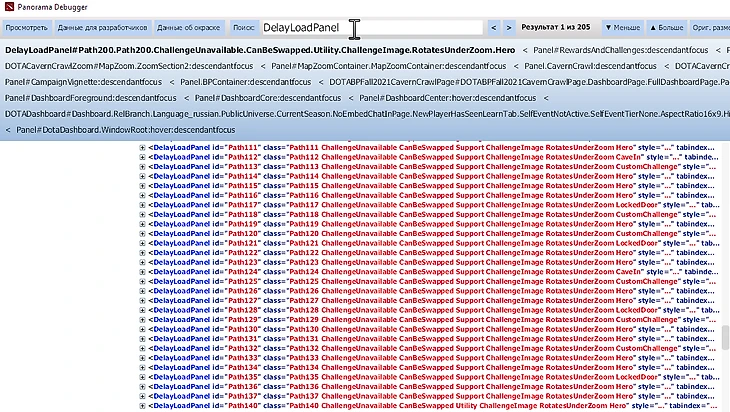Expand the Path119 DelayLoadPanel node
Image resolution: width=730 pixels, height=412 pixels.
pyautogui.click(x=142, y=224)
